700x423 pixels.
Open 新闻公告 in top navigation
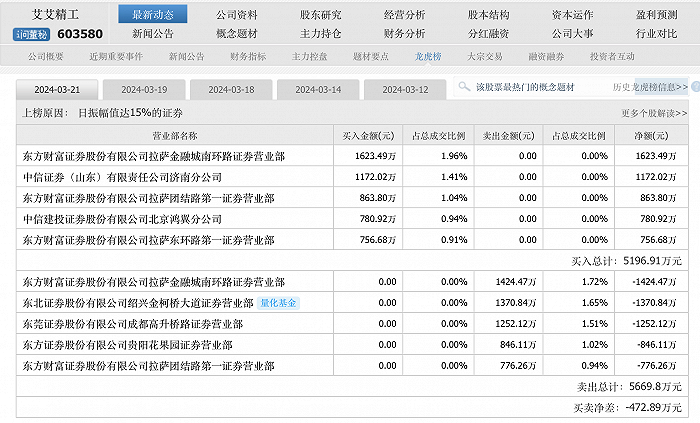(153, 33)
